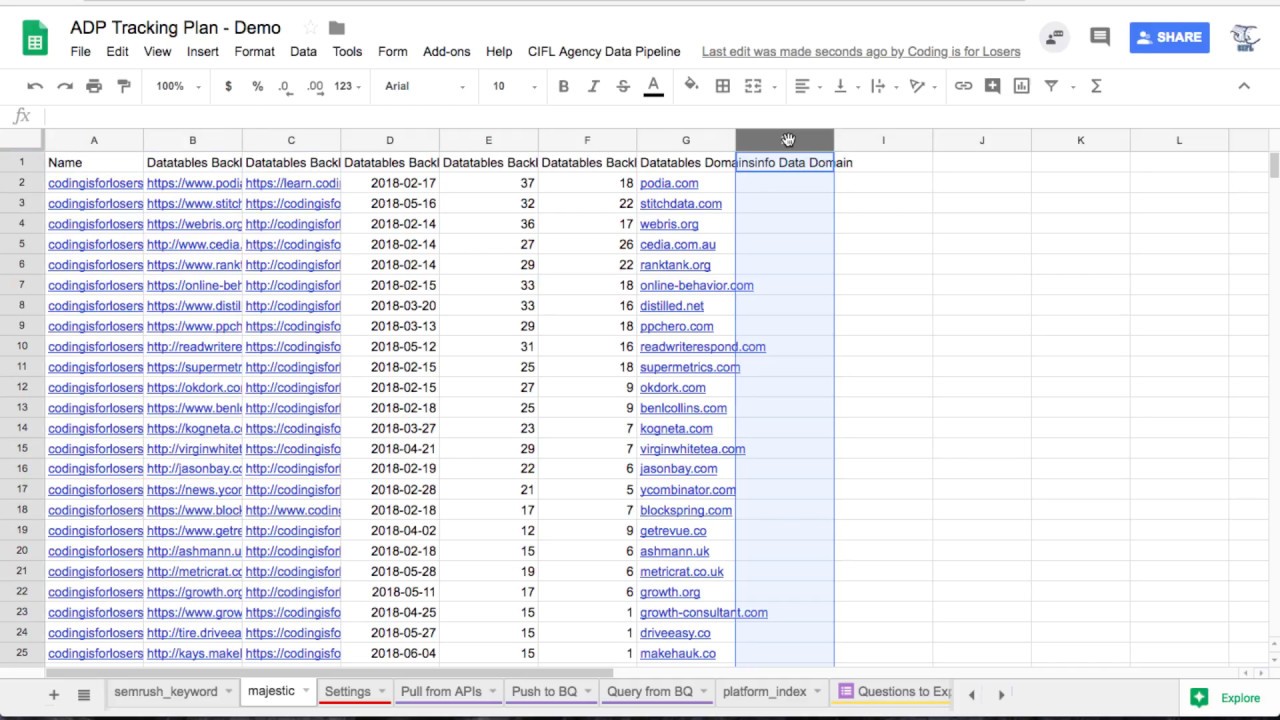Click the Last edit history link
Viewport: 1280px width, 720px height.
coord(861,52)
